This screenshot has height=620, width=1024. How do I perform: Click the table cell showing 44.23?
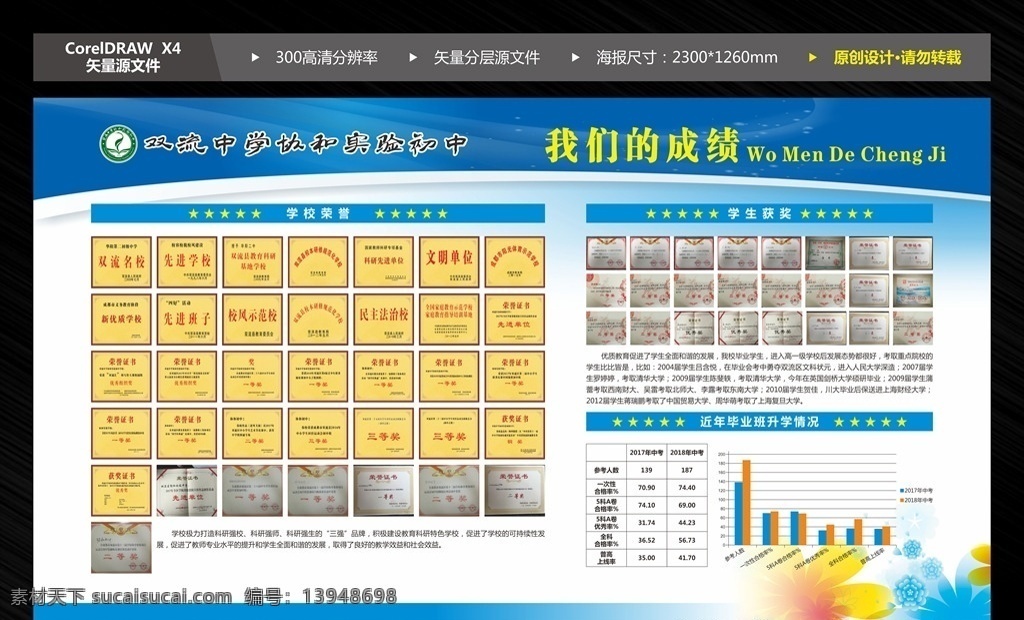(687, 523)
